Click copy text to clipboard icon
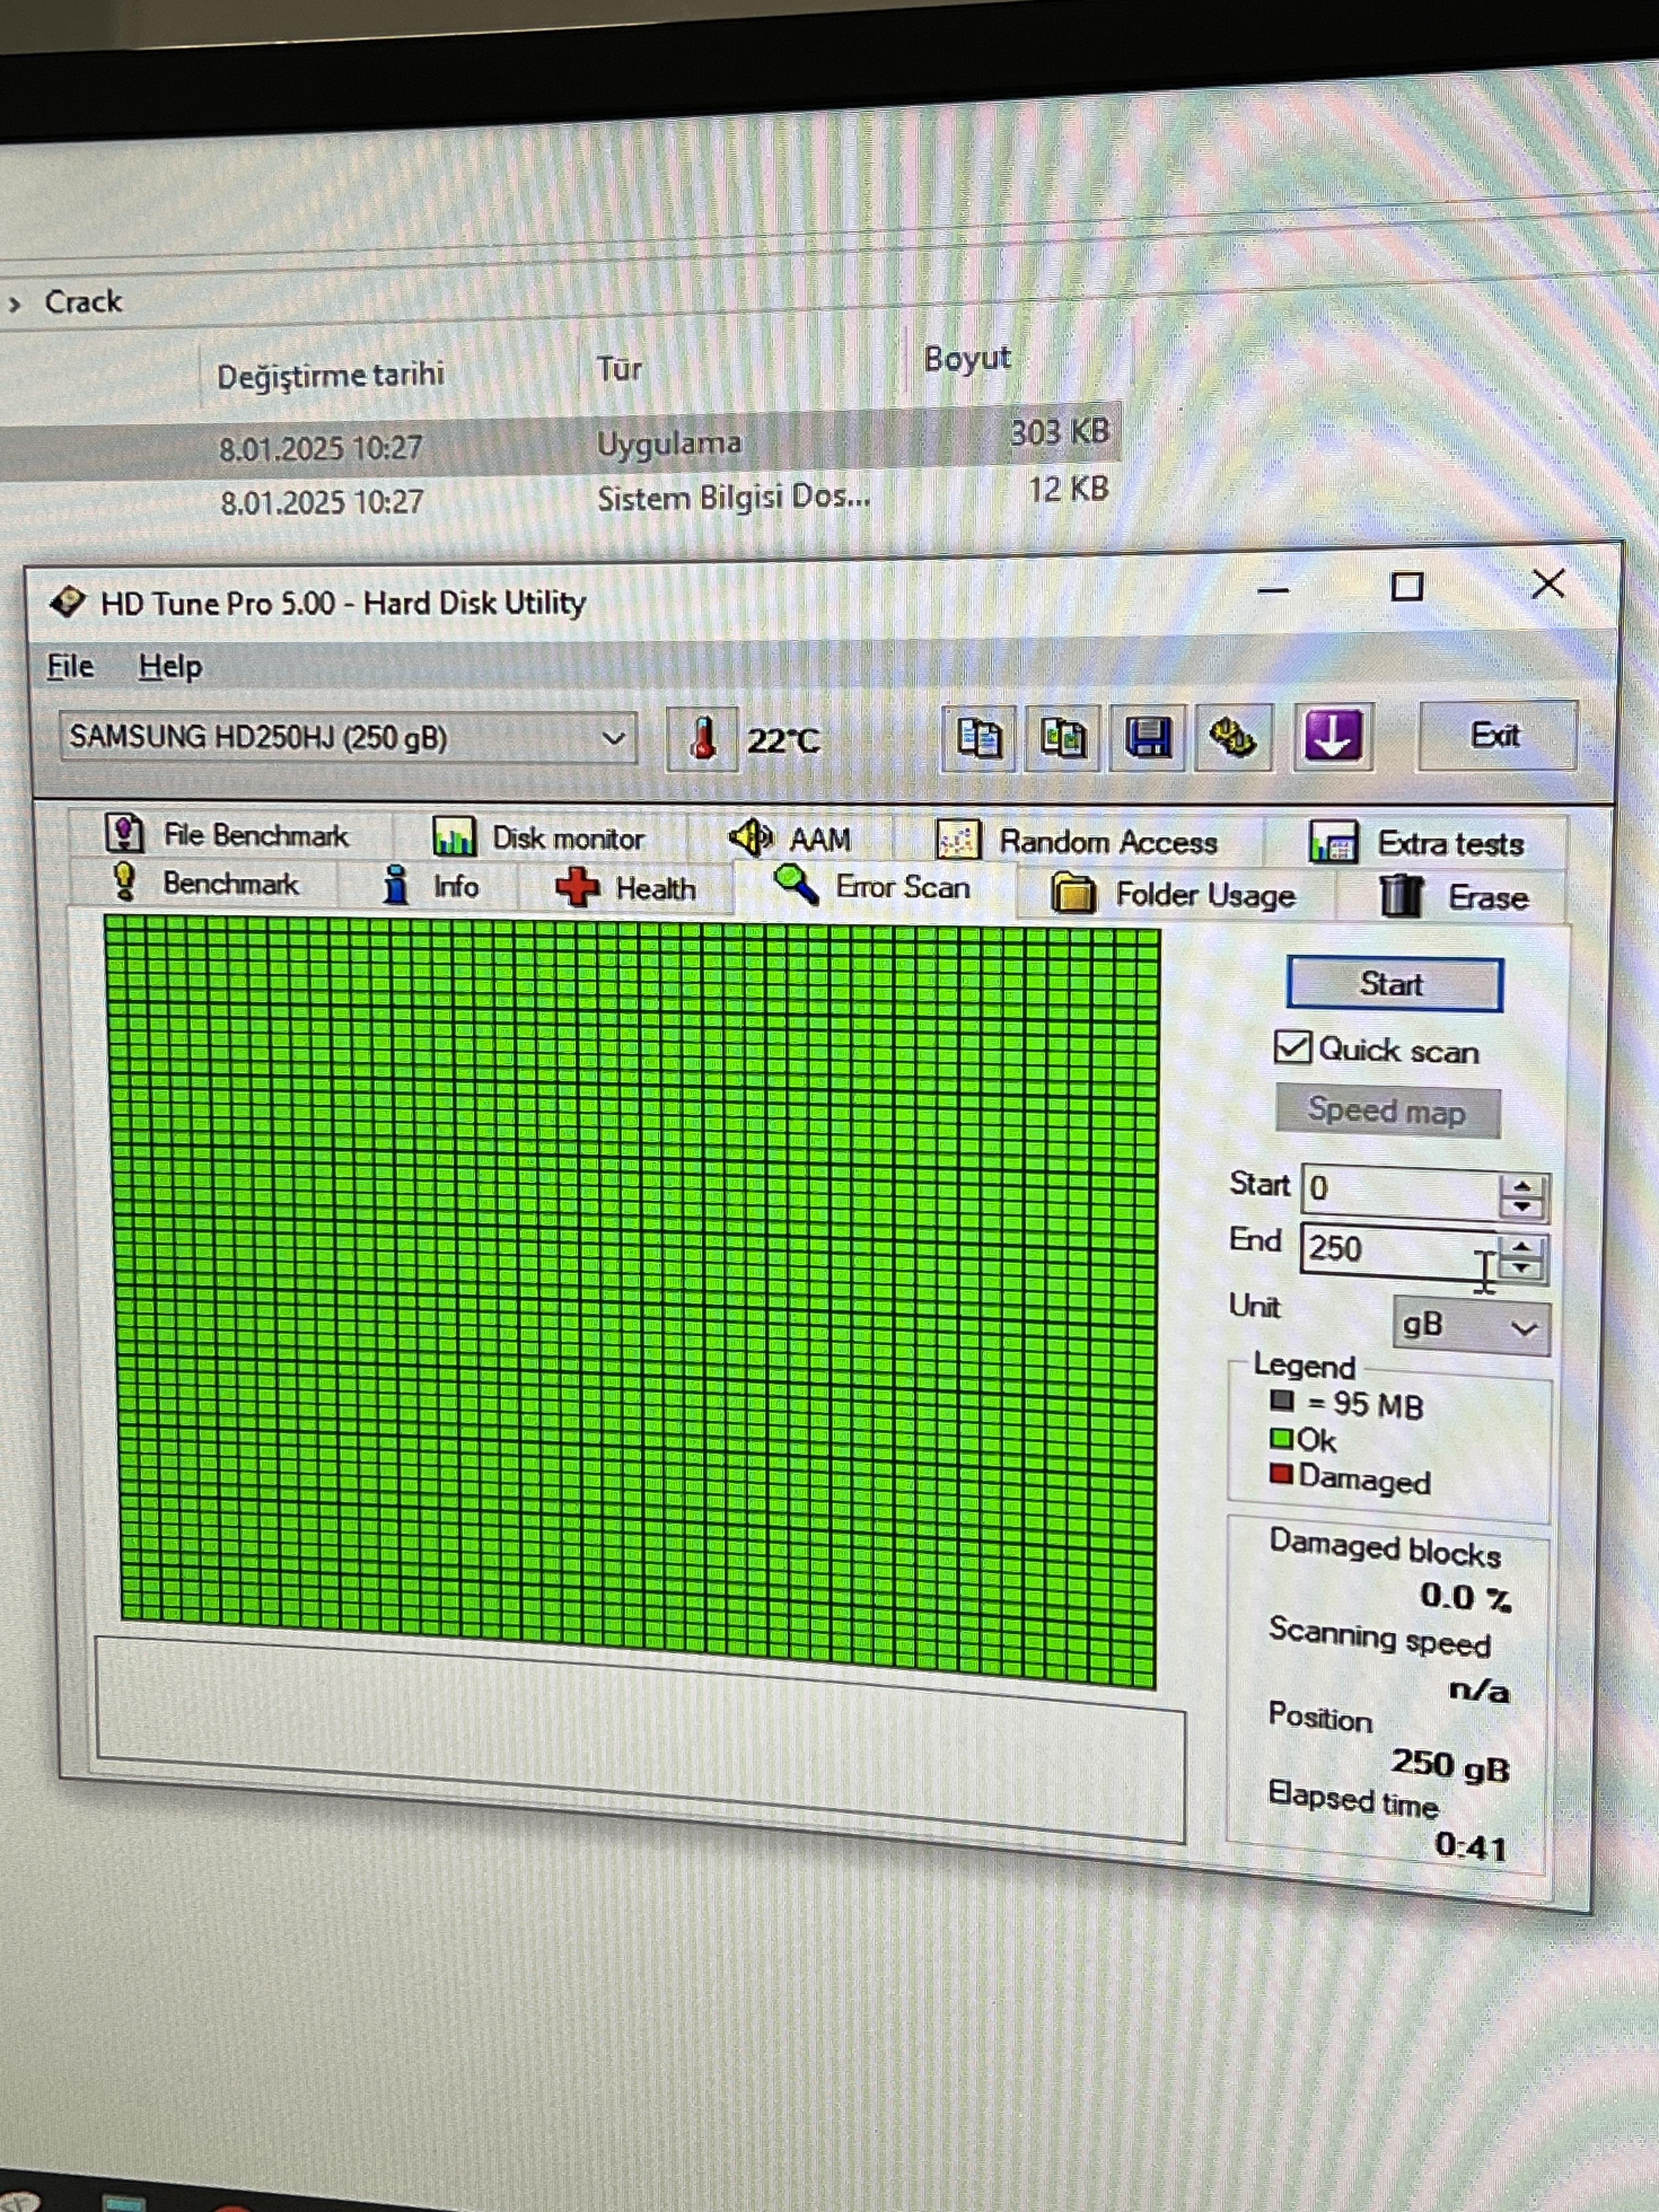This screenshot has width=1659, height=2212. click(979, 738)
